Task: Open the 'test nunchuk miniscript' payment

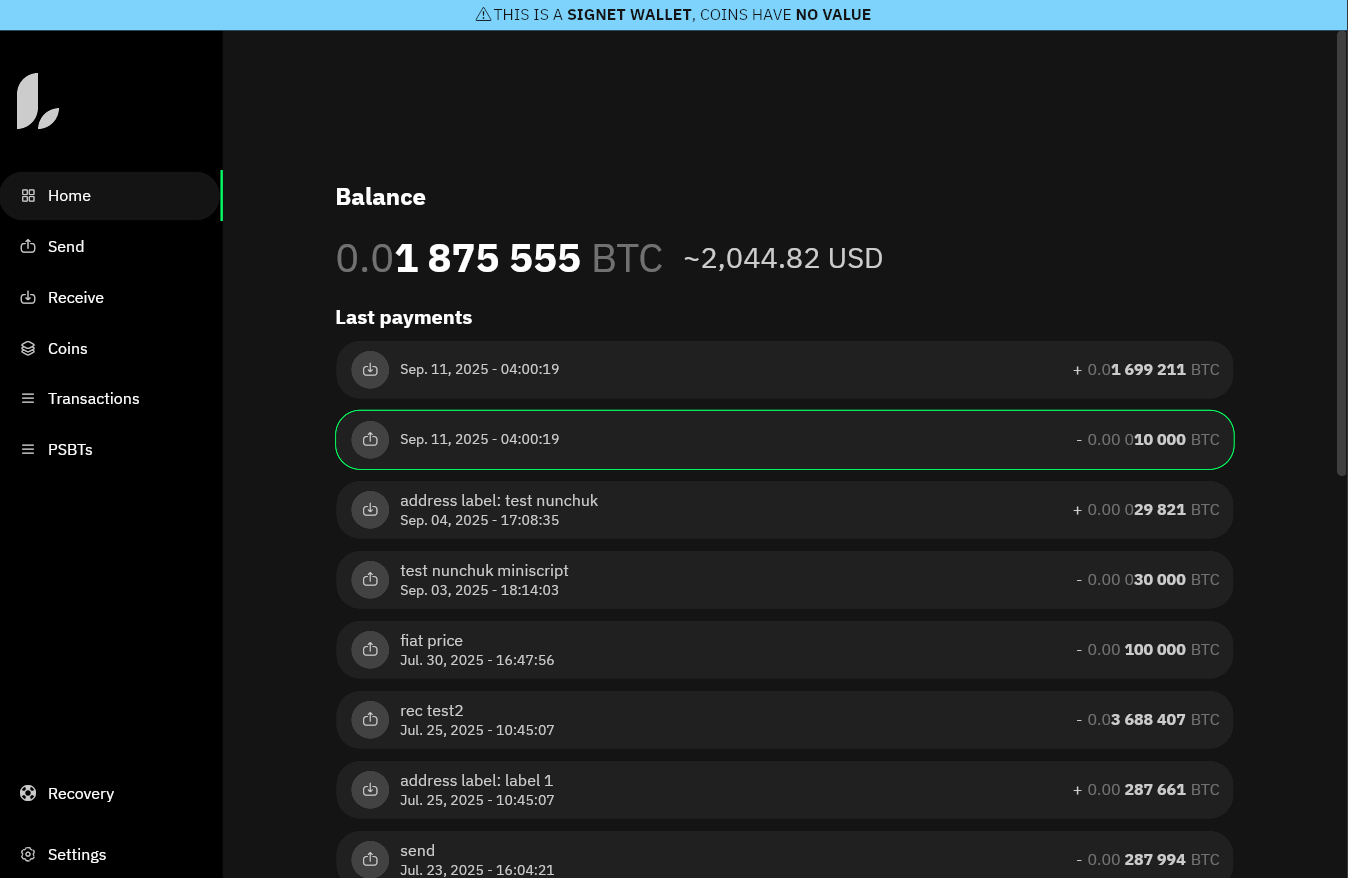Action: (x=784, y=580)
